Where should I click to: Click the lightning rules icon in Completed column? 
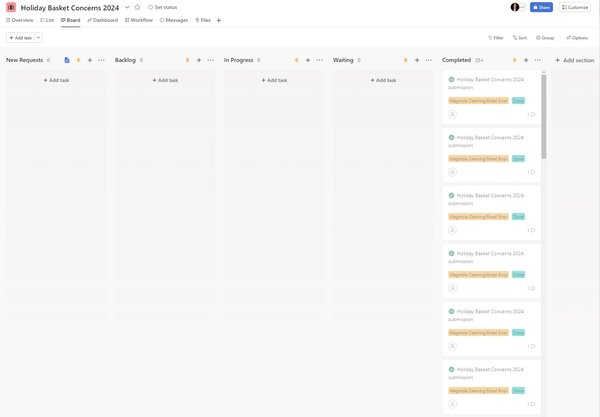pos(515,60)
